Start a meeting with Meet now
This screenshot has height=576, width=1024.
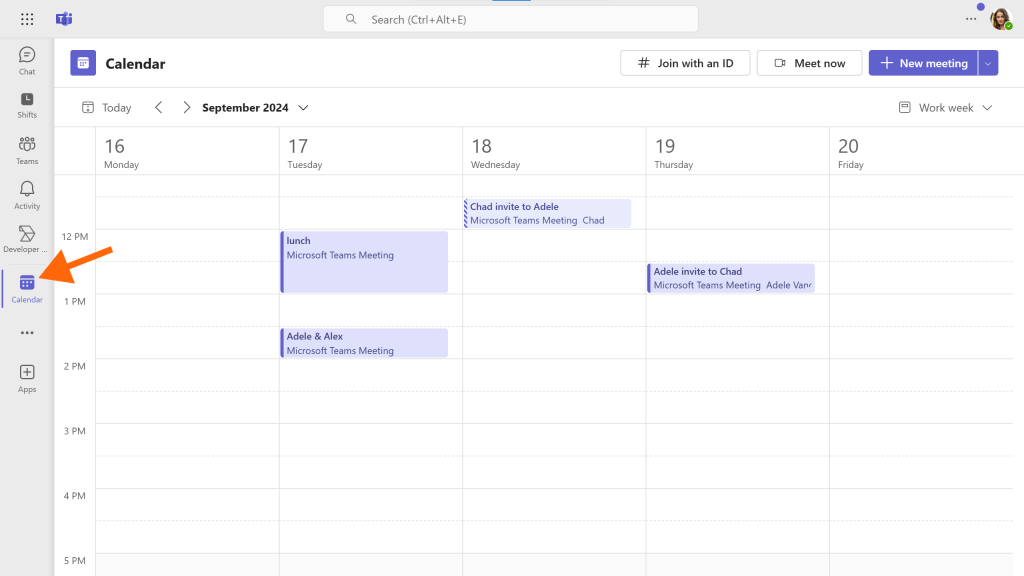(x=809, y=63)
